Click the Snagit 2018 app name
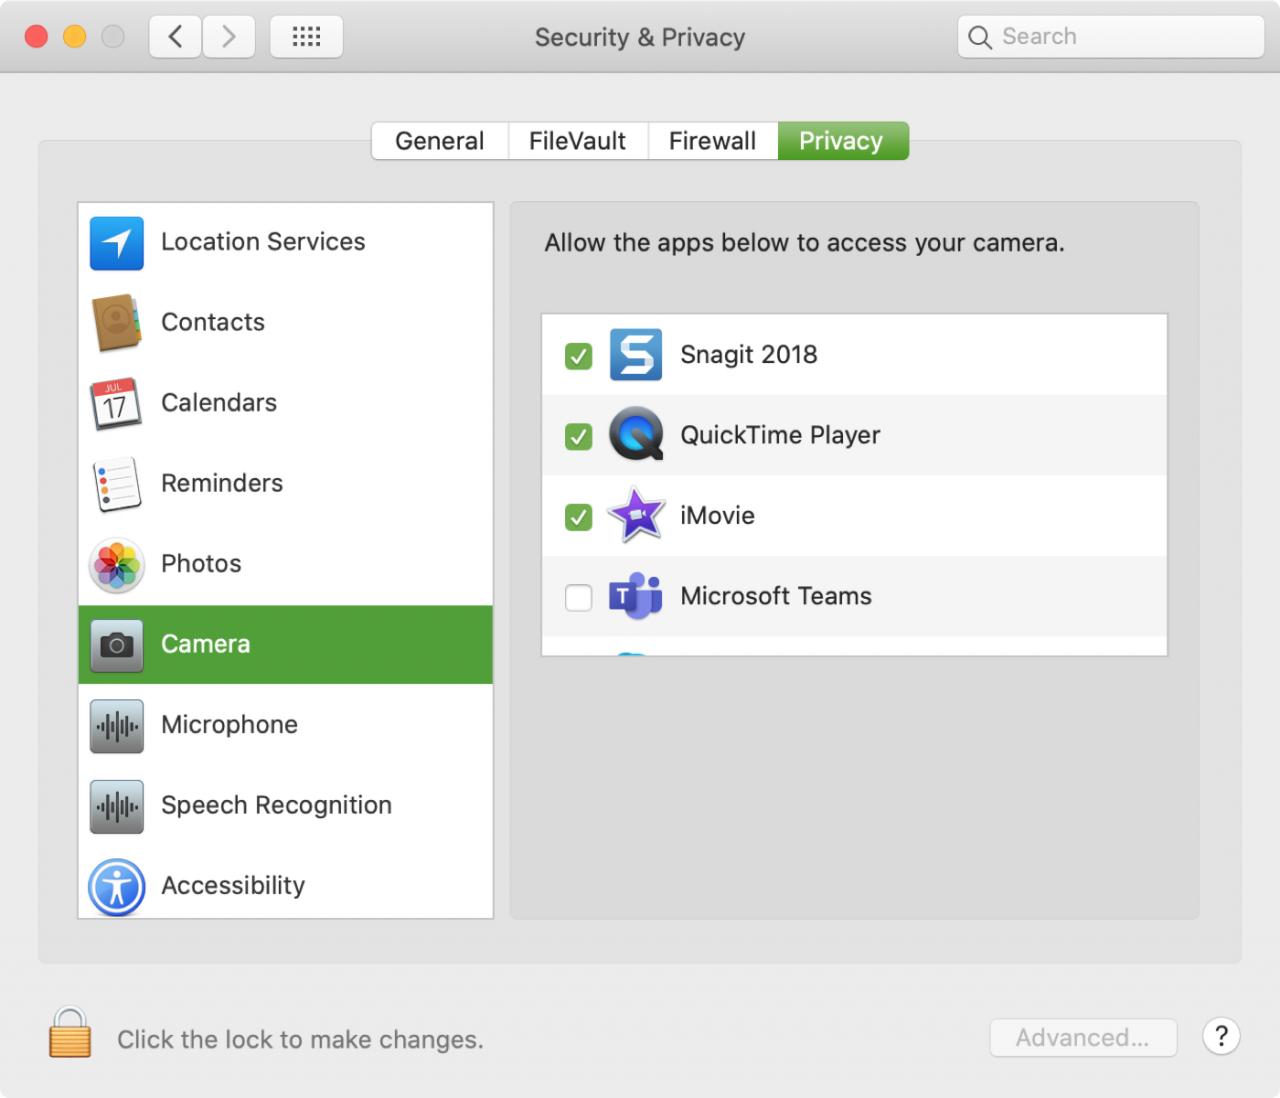 click(x=749, y=355)
